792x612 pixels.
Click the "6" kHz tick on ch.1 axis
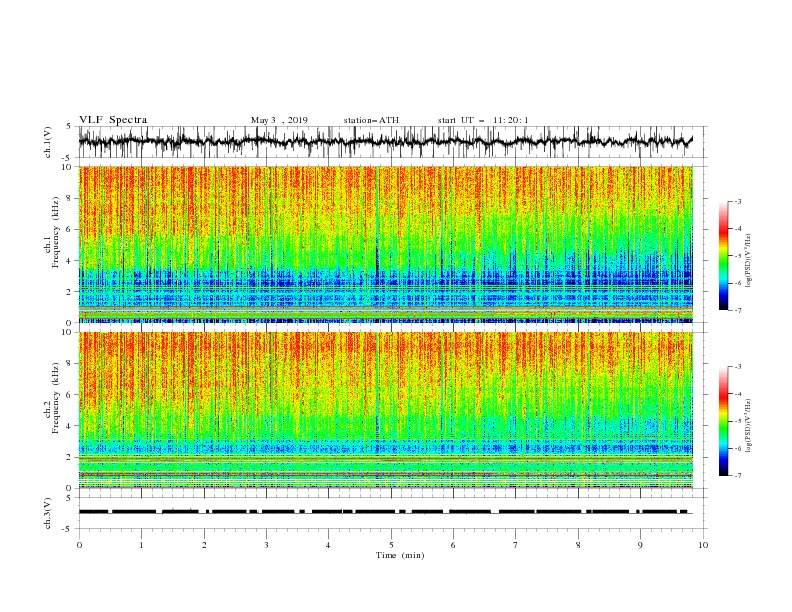[70, 230]
